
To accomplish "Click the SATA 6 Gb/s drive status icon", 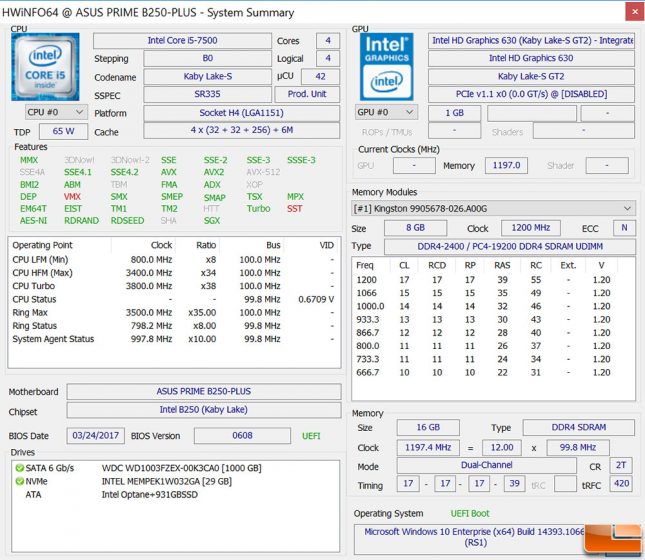I will click(x=19, y=468).
